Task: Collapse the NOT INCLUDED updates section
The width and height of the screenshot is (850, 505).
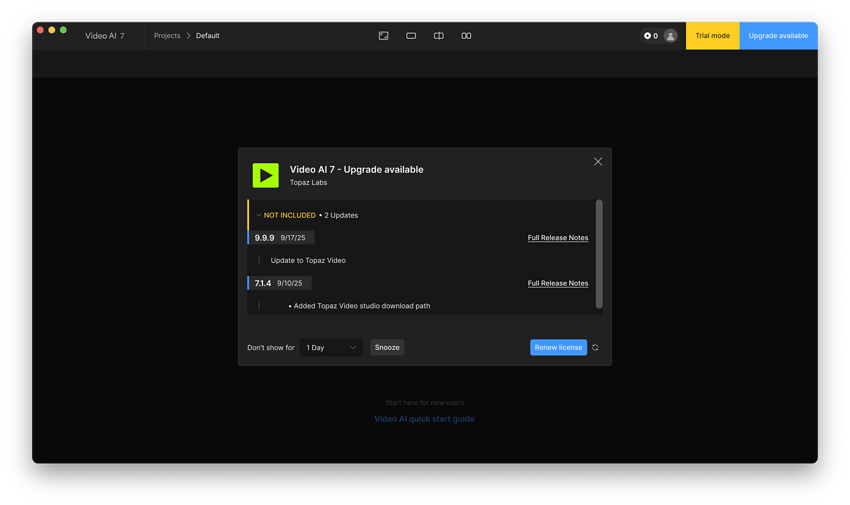Action: (x=259, y=215)
